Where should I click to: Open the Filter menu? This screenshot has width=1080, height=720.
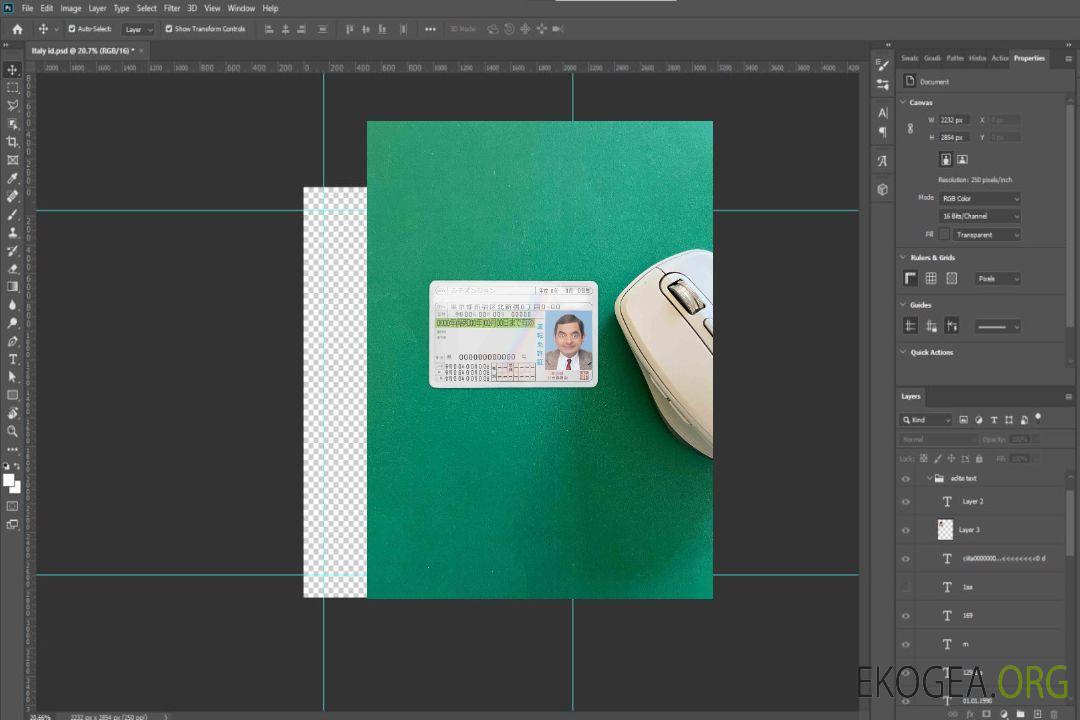coord(172,8)
